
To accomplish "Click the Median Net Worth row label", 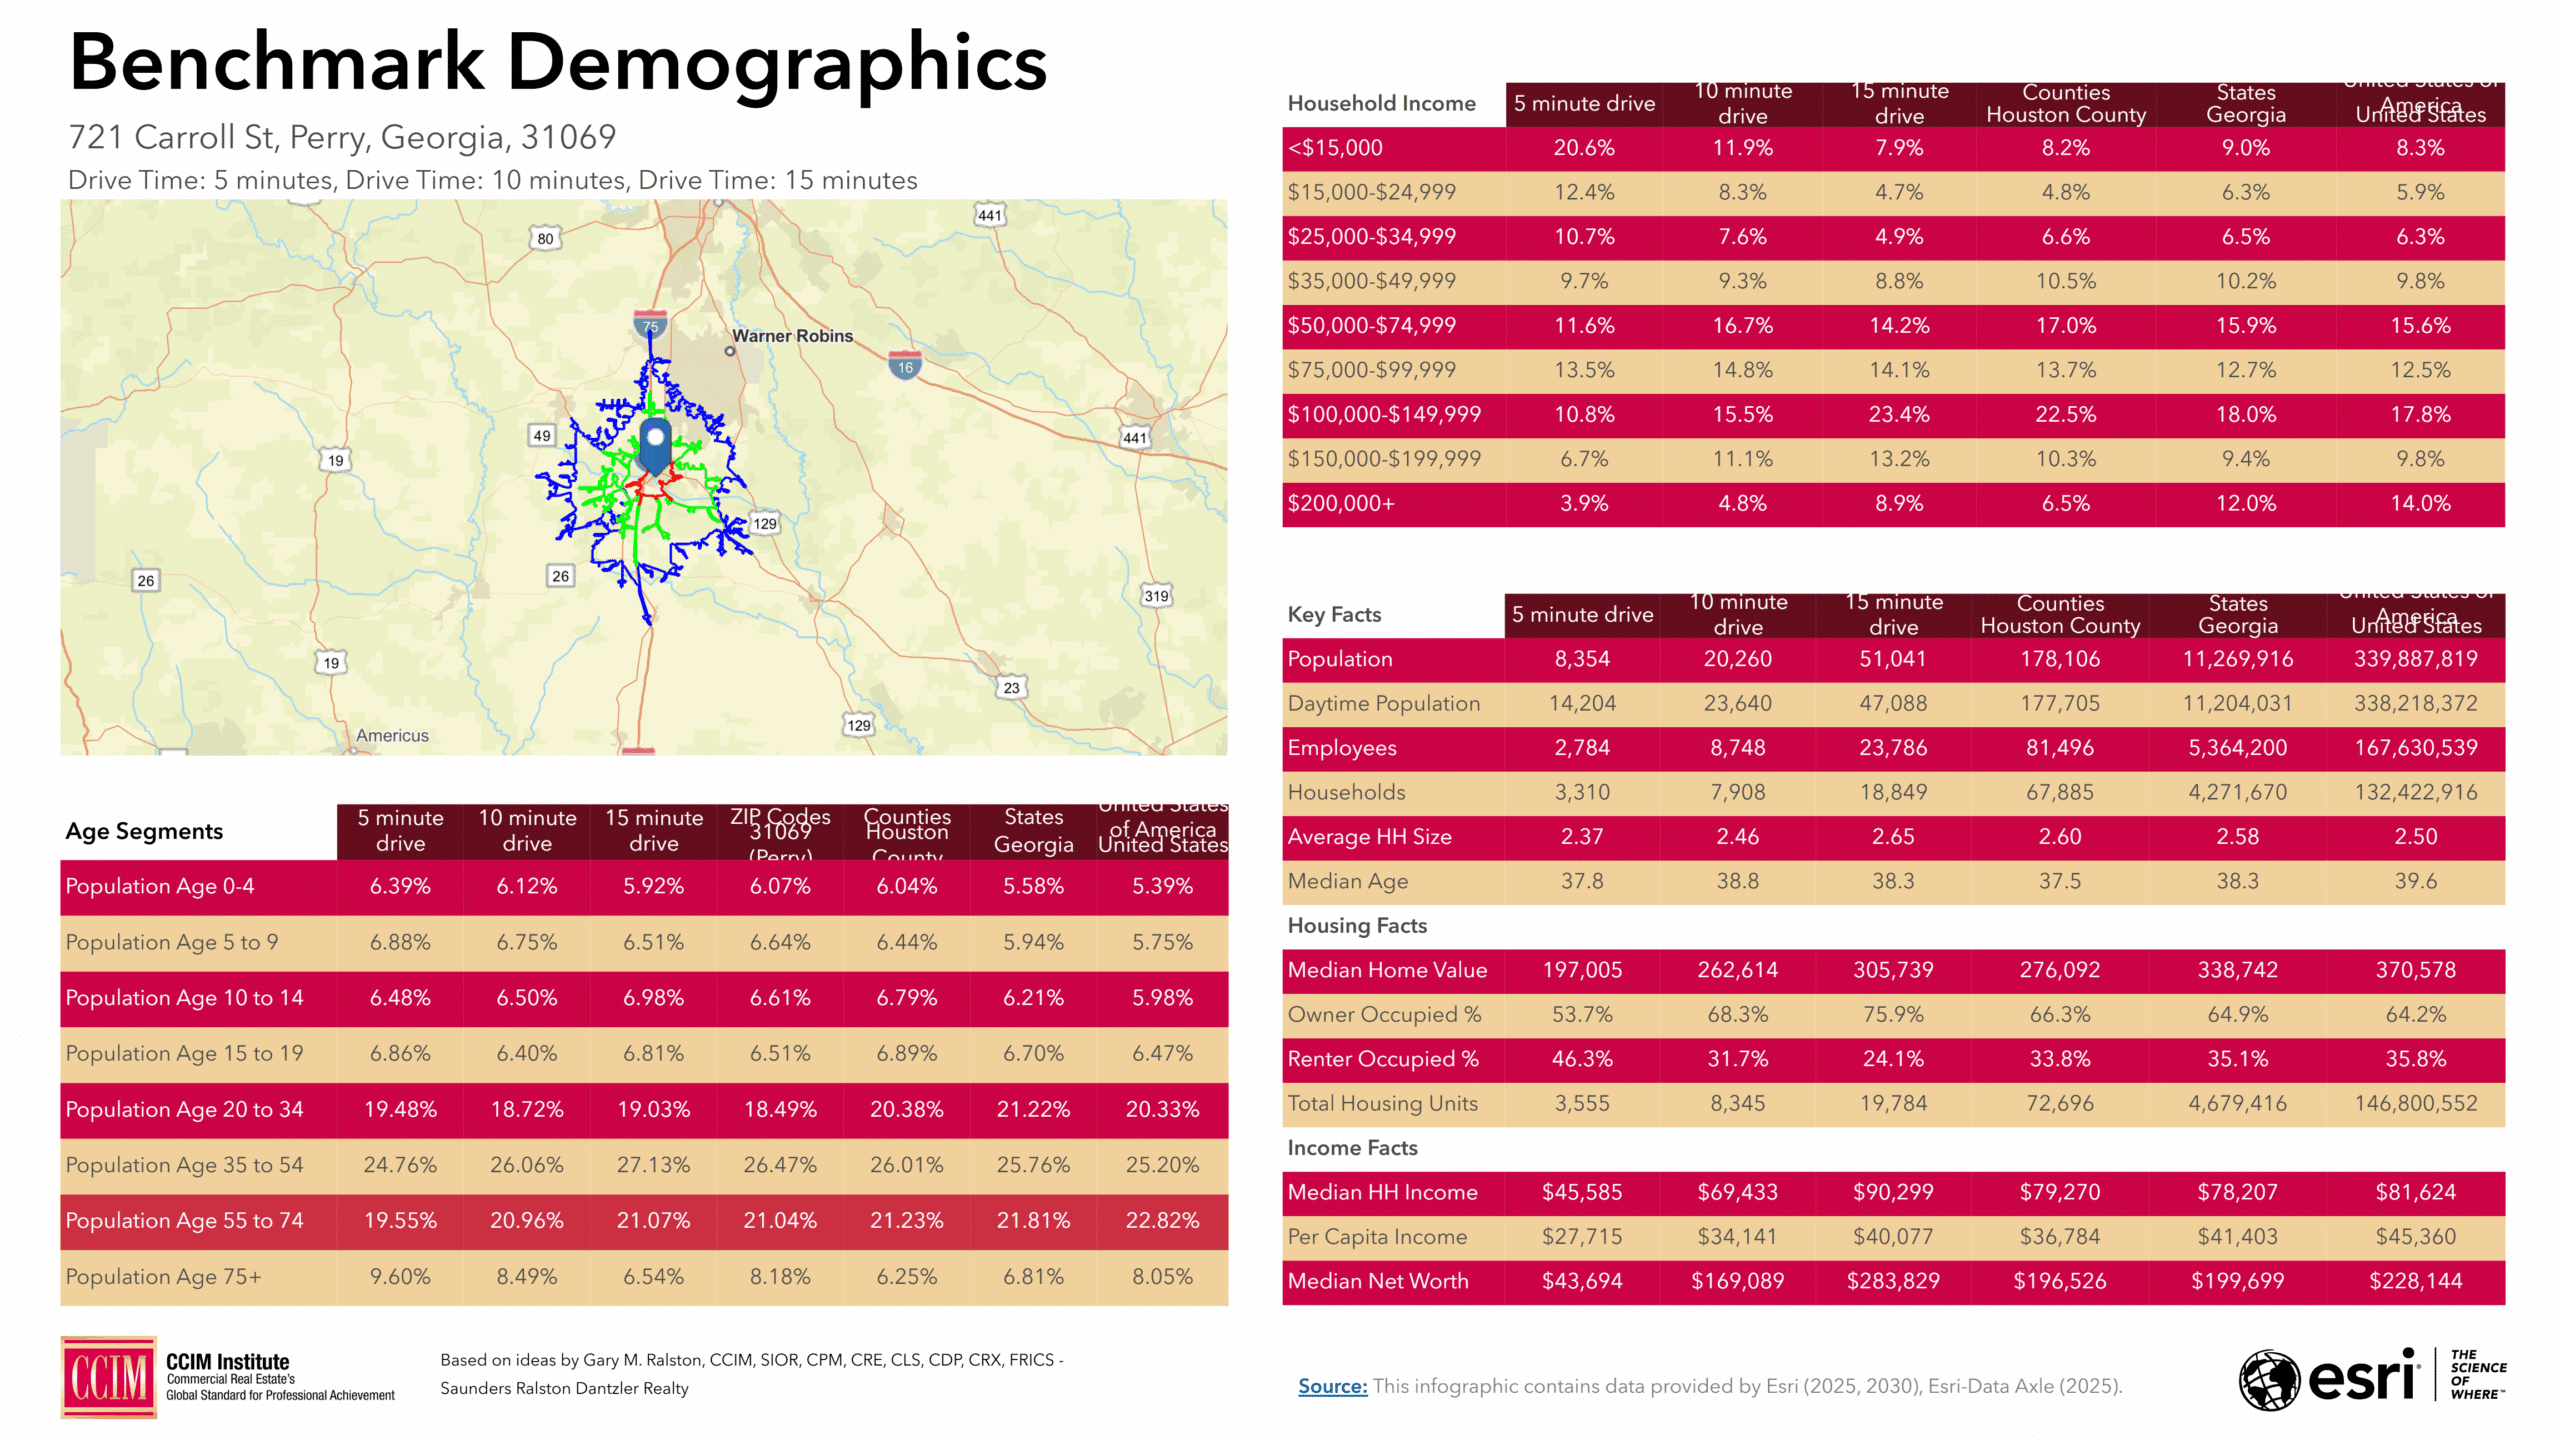I will point(1378,1281).
